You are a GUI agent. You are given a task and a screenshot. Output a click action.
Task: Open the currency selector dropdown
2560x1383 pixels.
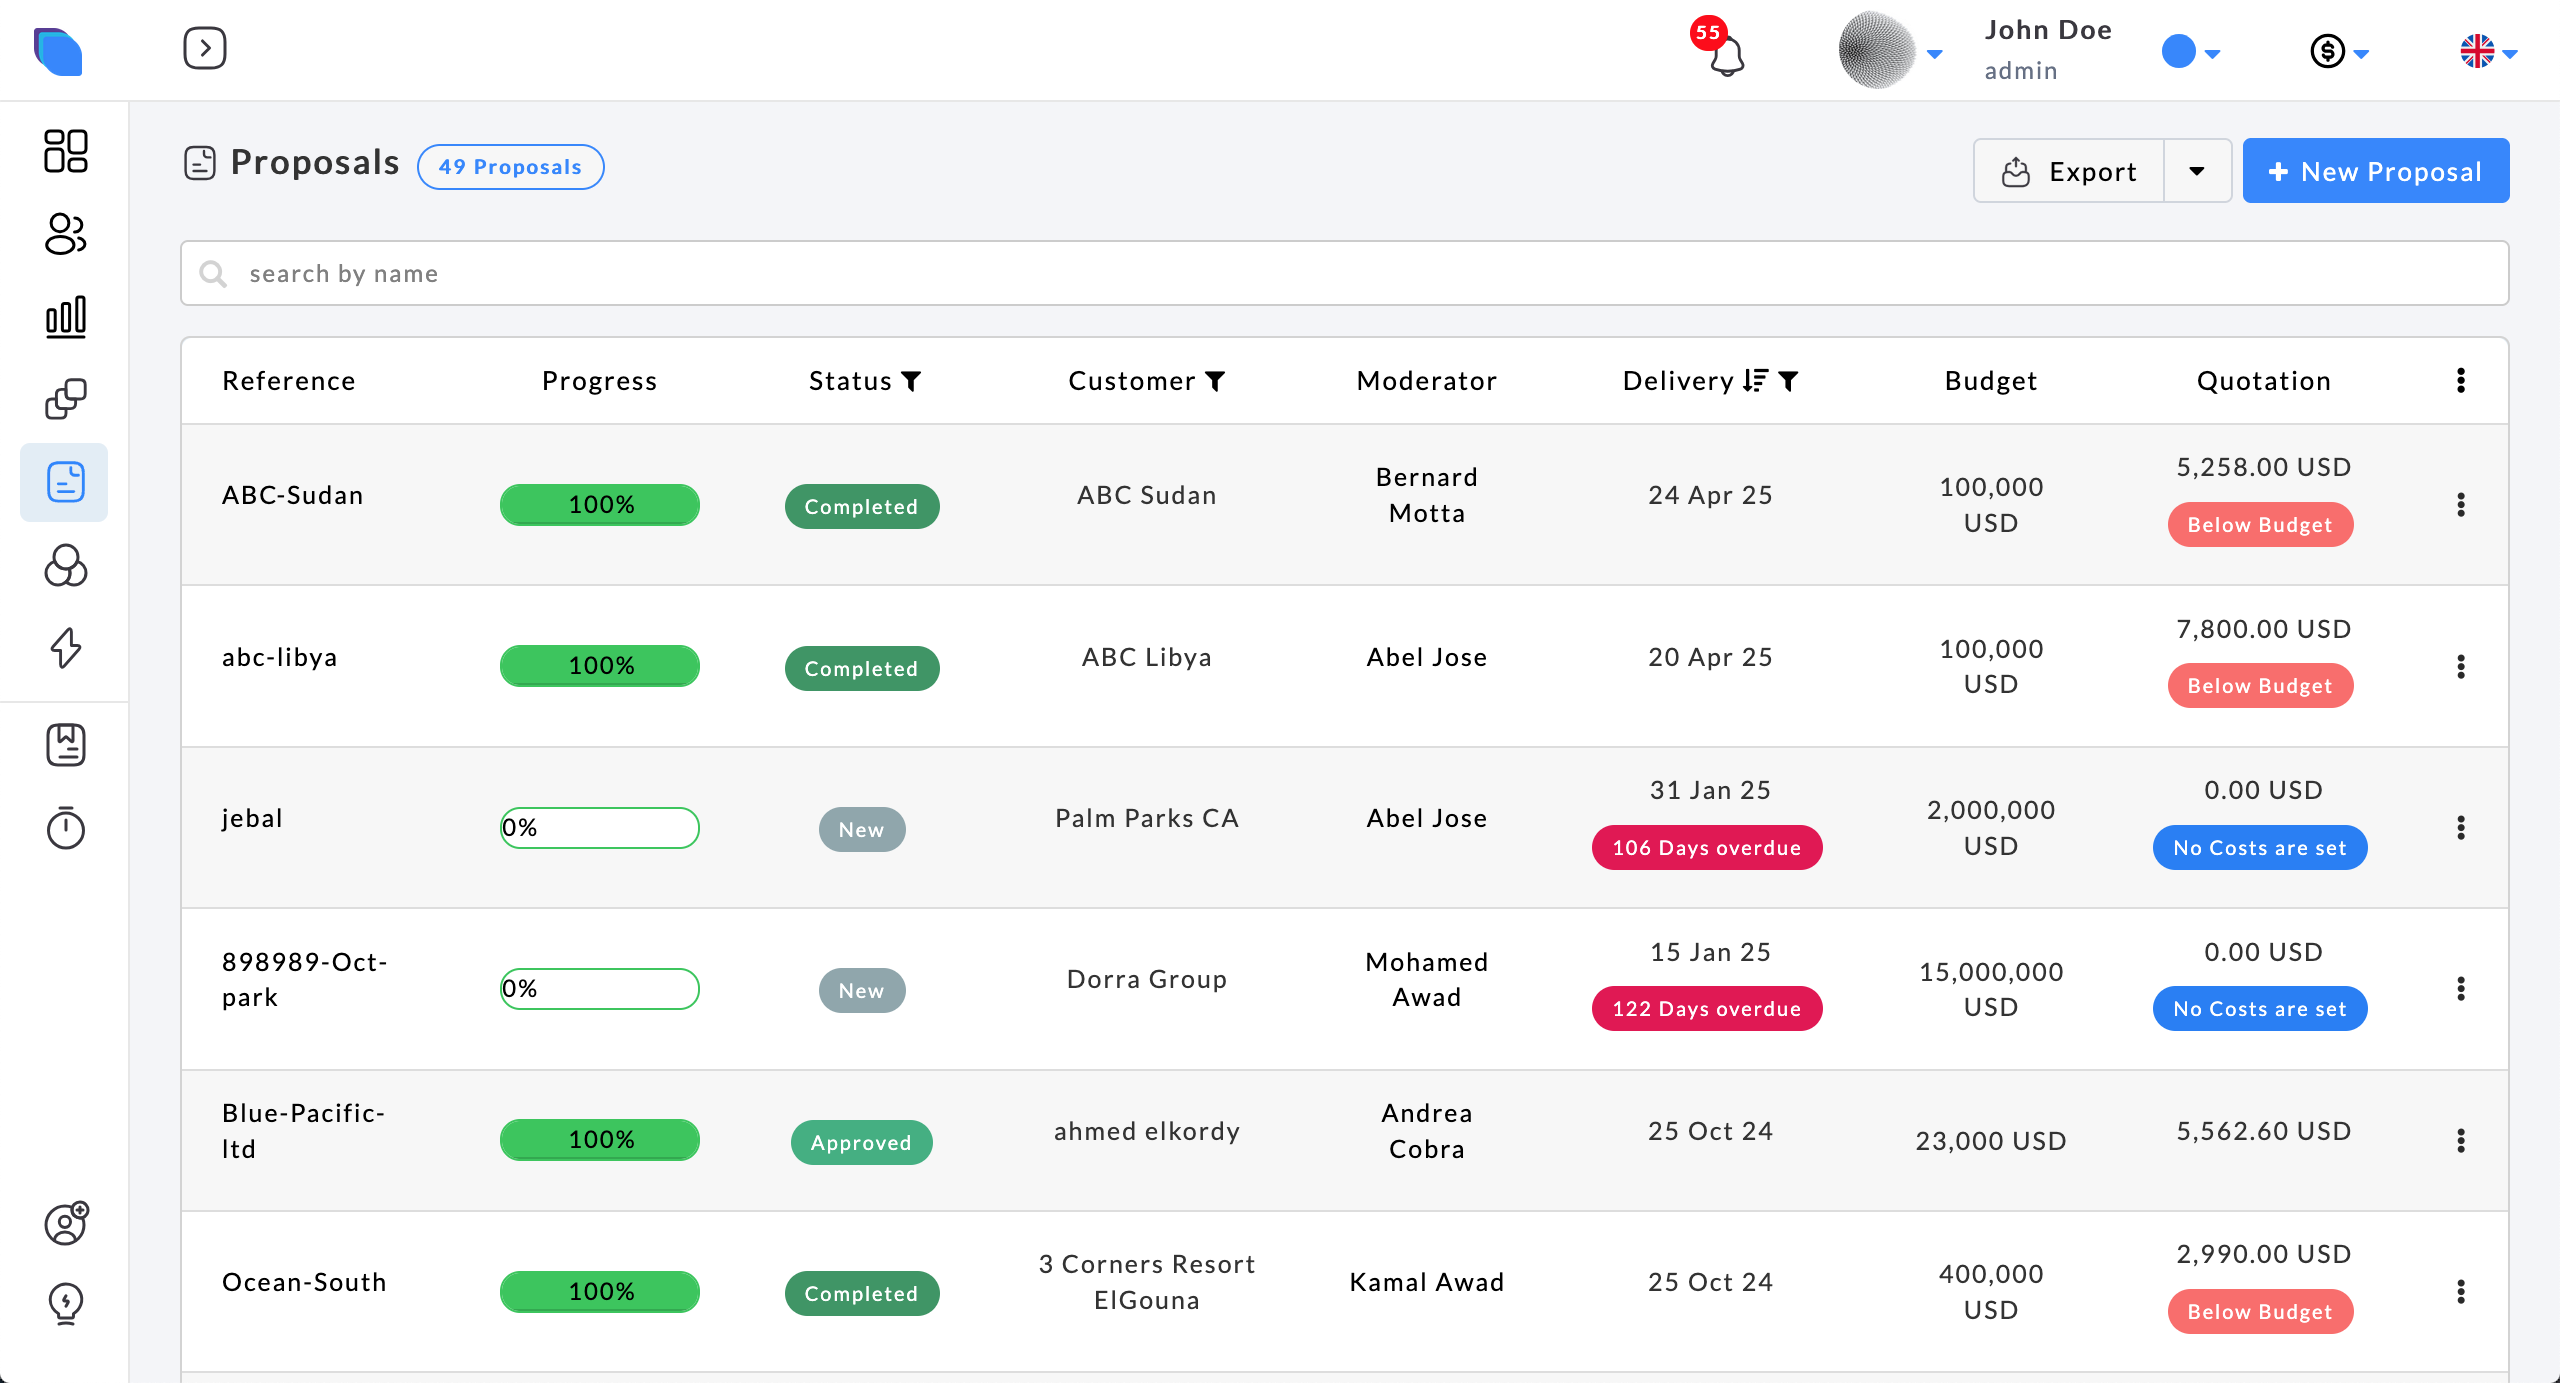point(2338,51)
